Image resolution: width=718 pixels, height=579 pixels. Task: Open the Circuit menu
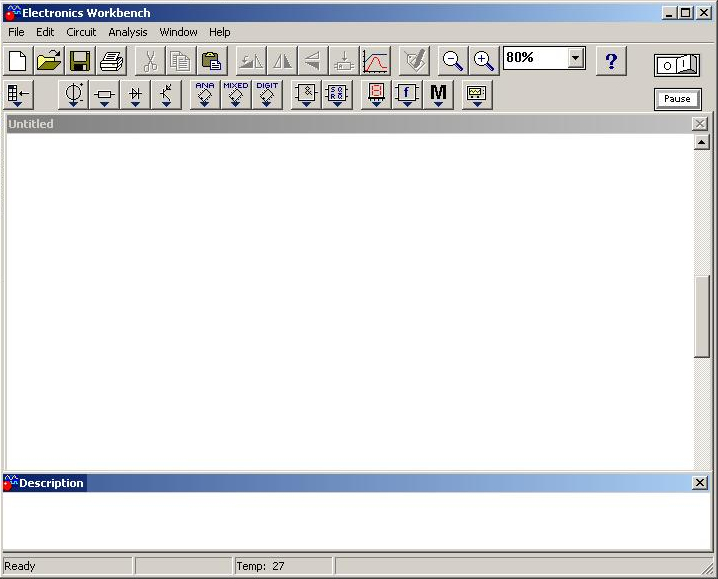tap(81, 32)
